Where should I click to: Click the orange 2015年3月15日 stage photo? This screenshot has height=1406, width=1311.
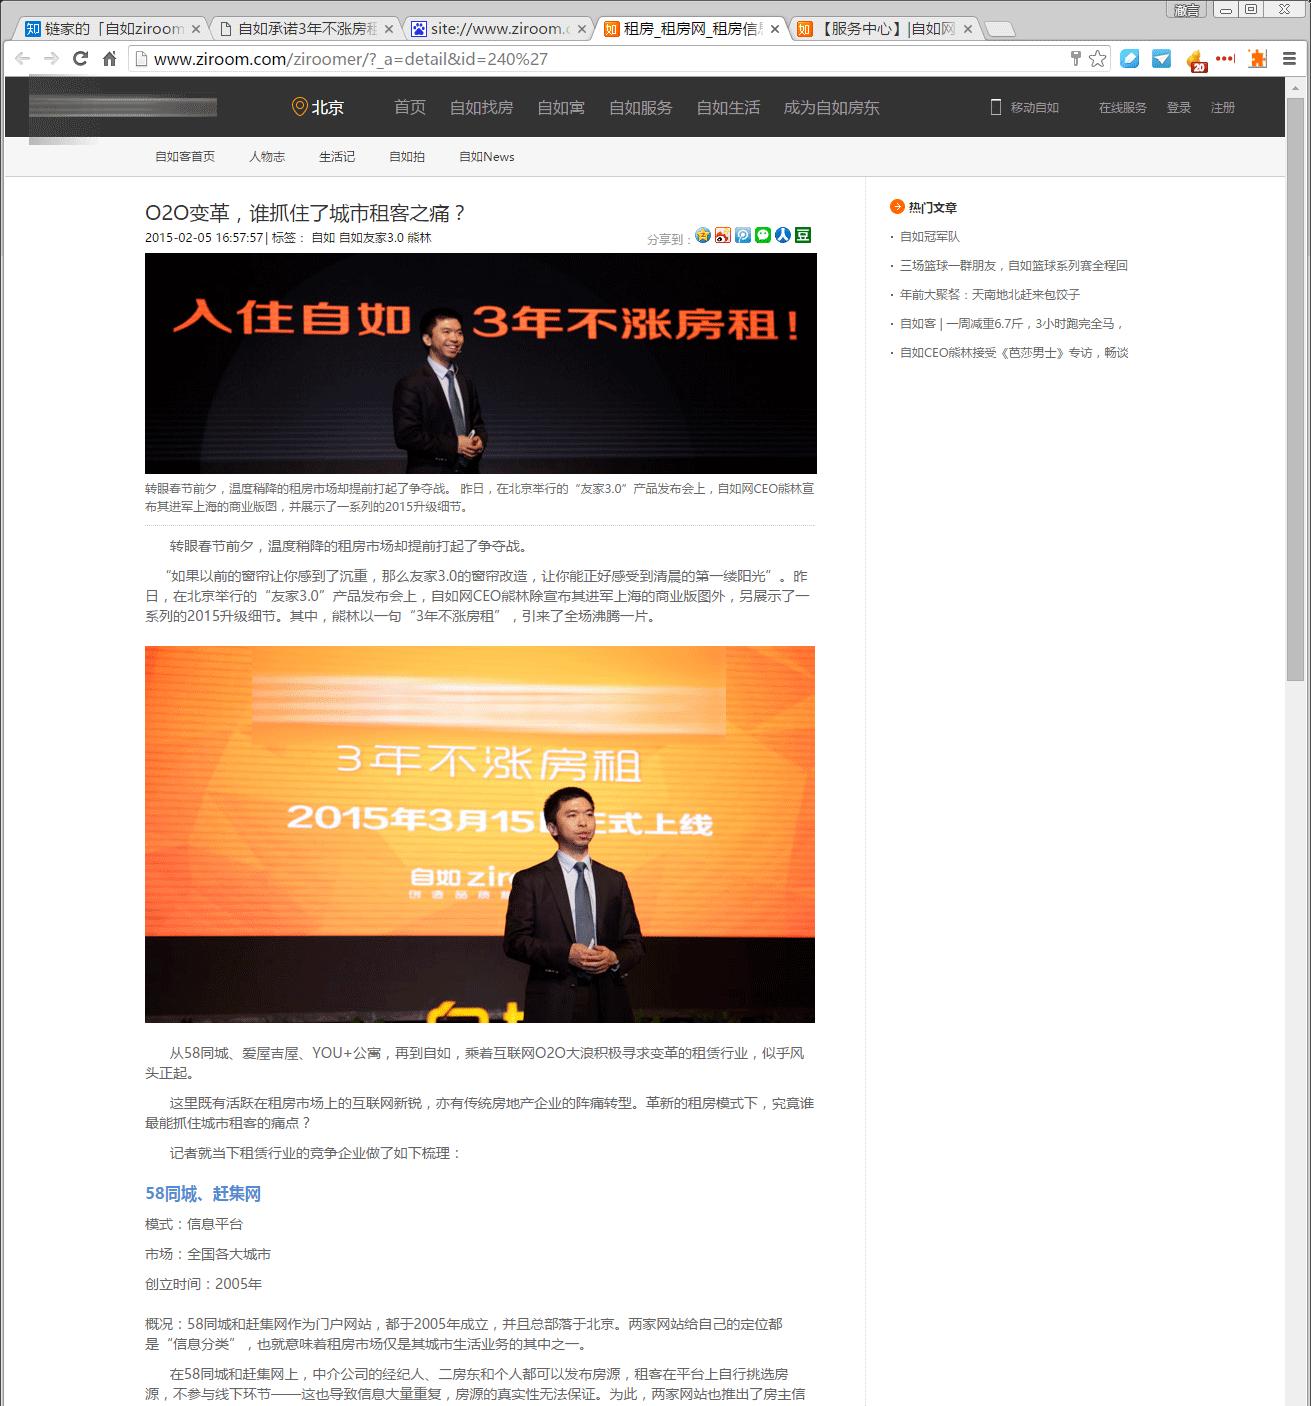(x=480, y=834)
